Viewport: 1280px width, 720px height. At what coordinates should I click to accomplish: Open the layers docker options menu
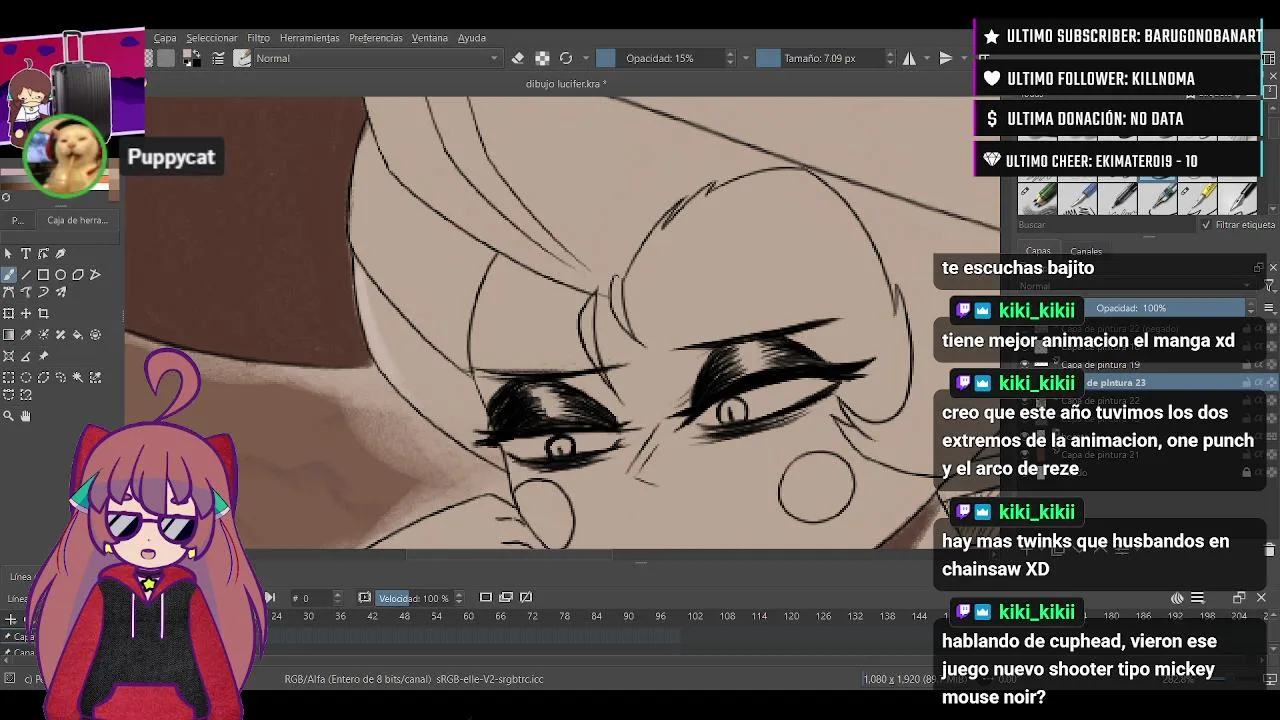click(1270, 308)
